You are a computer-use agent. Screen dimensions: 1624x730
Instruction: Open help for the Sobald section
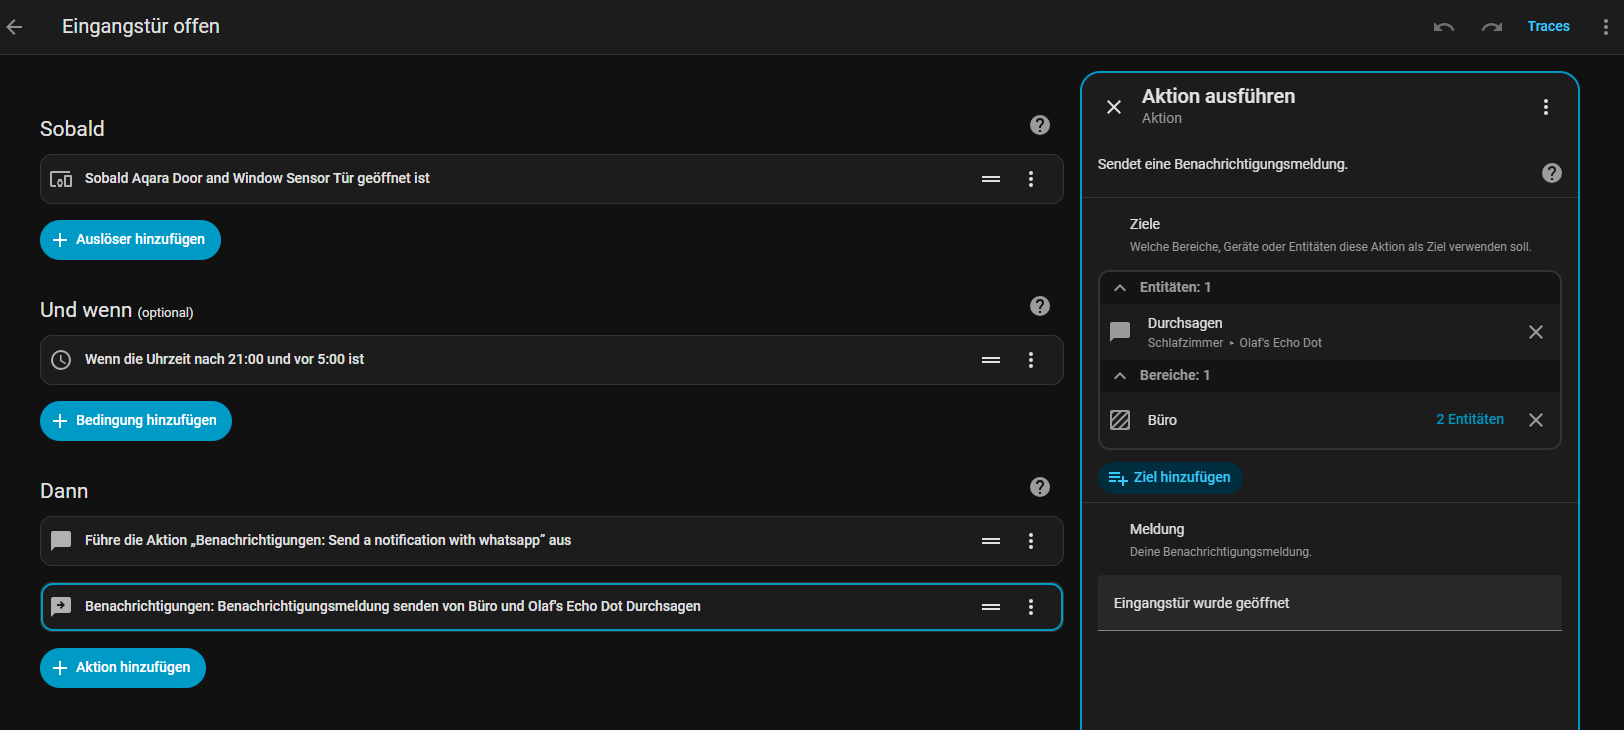[x=1040, y=125]
